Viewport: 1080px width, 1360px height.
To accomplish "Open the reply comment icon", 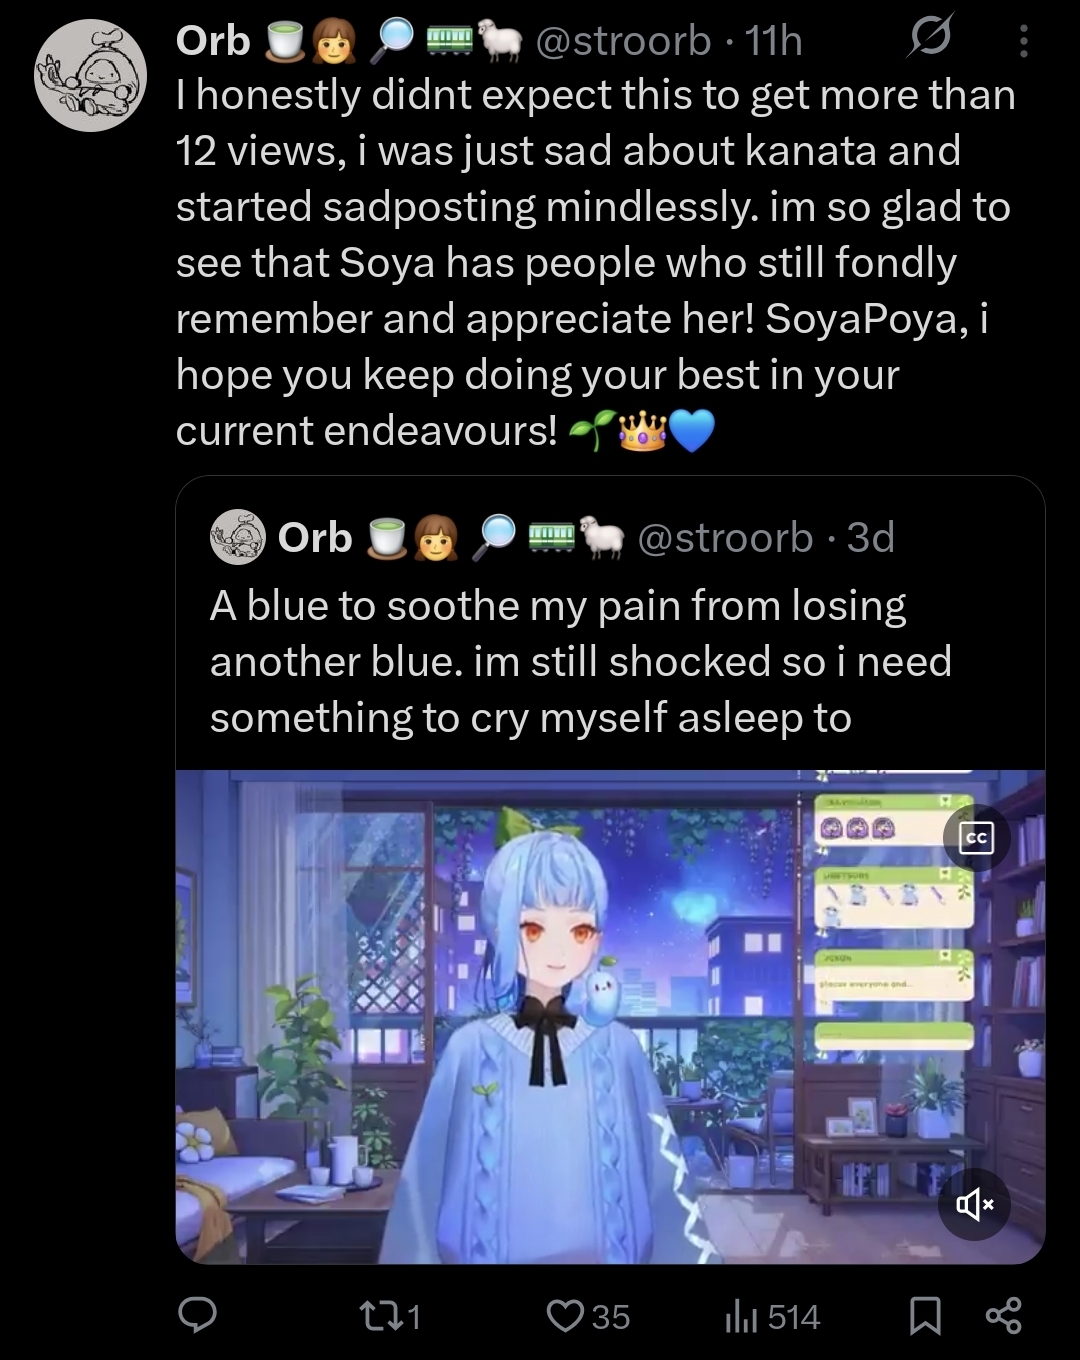I will click(x=197, y=1315).
